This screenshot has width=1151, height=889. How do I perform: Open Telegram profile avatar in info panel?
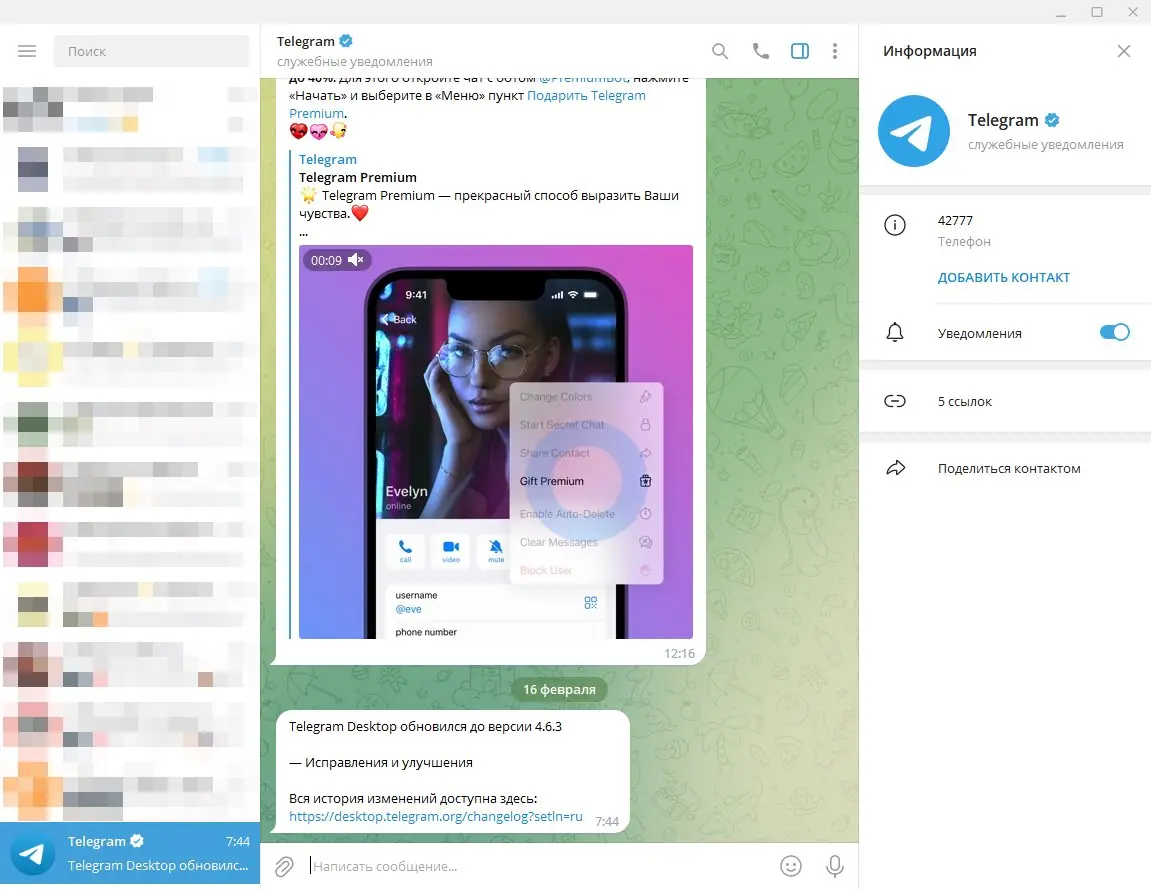[914, 131]
